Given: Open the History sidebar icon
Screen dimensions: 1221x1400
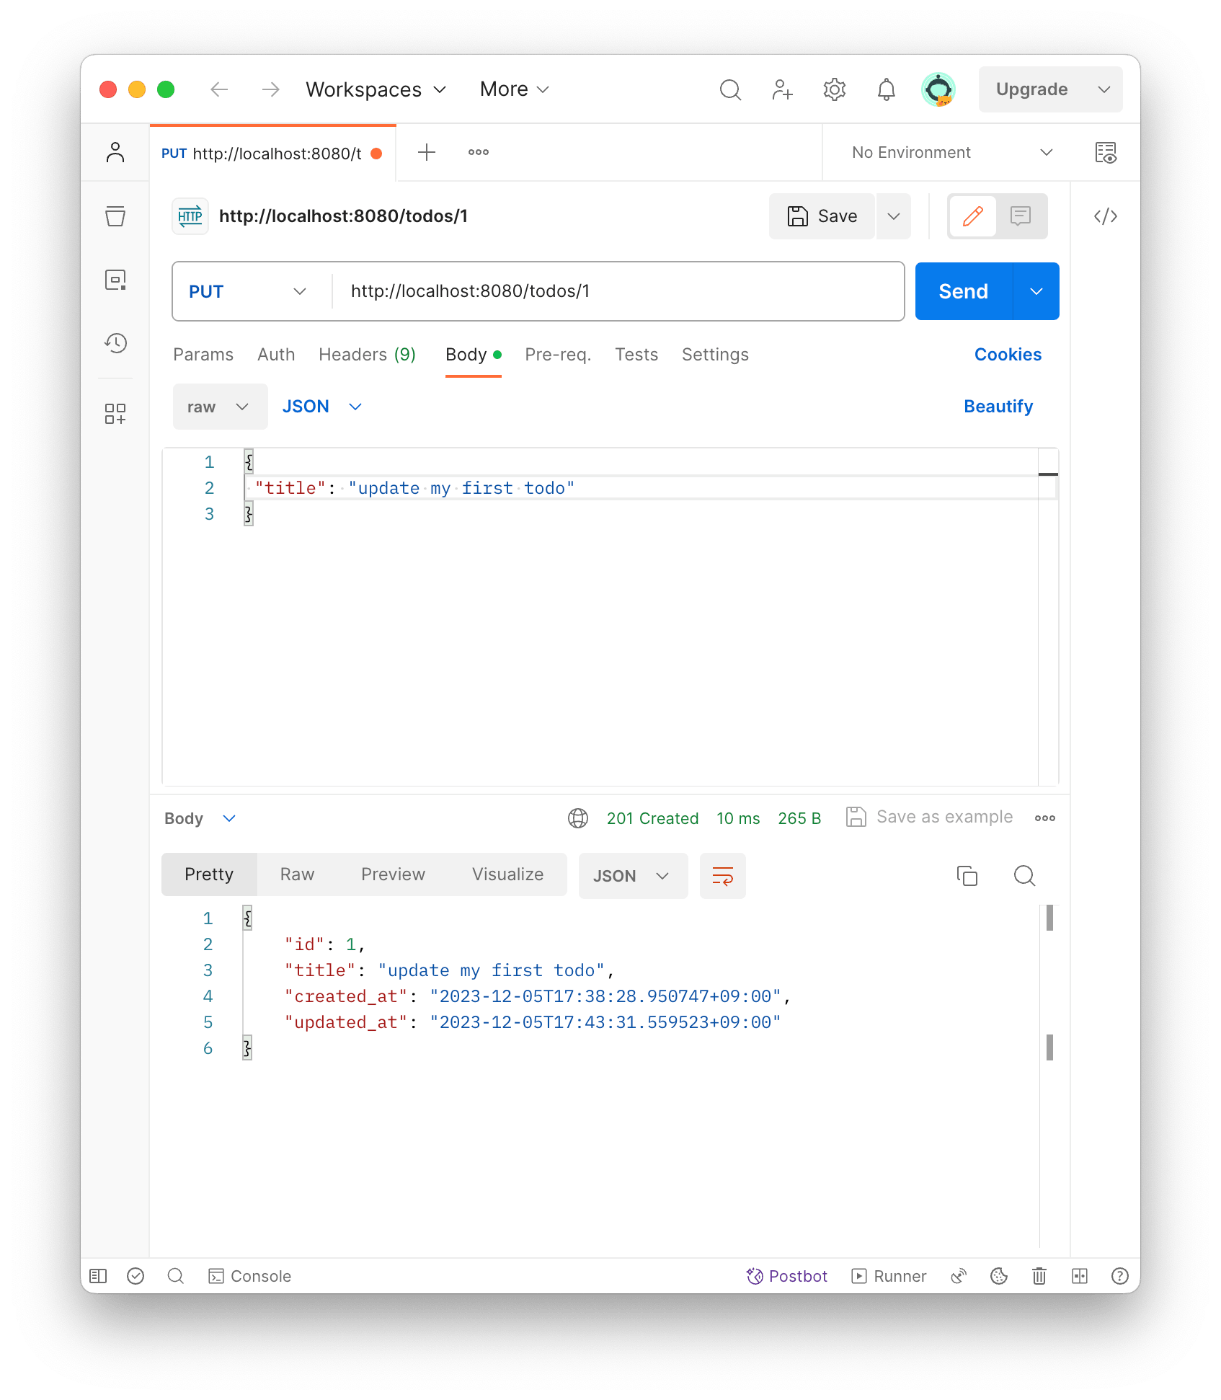Looking at the screenshot, I should [115, 343].
